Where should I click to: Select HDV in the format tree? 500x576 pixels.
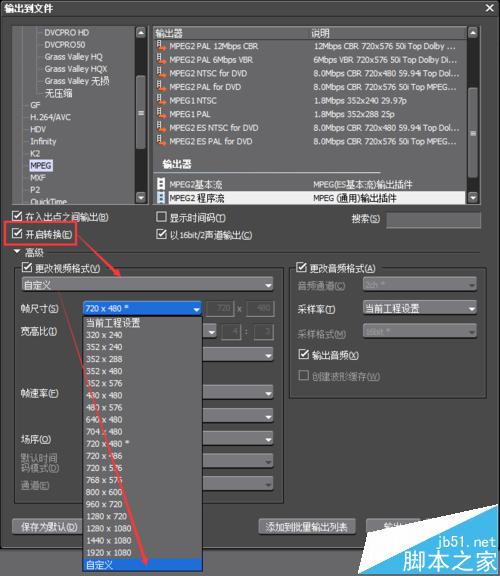click(x=38, y=129)
